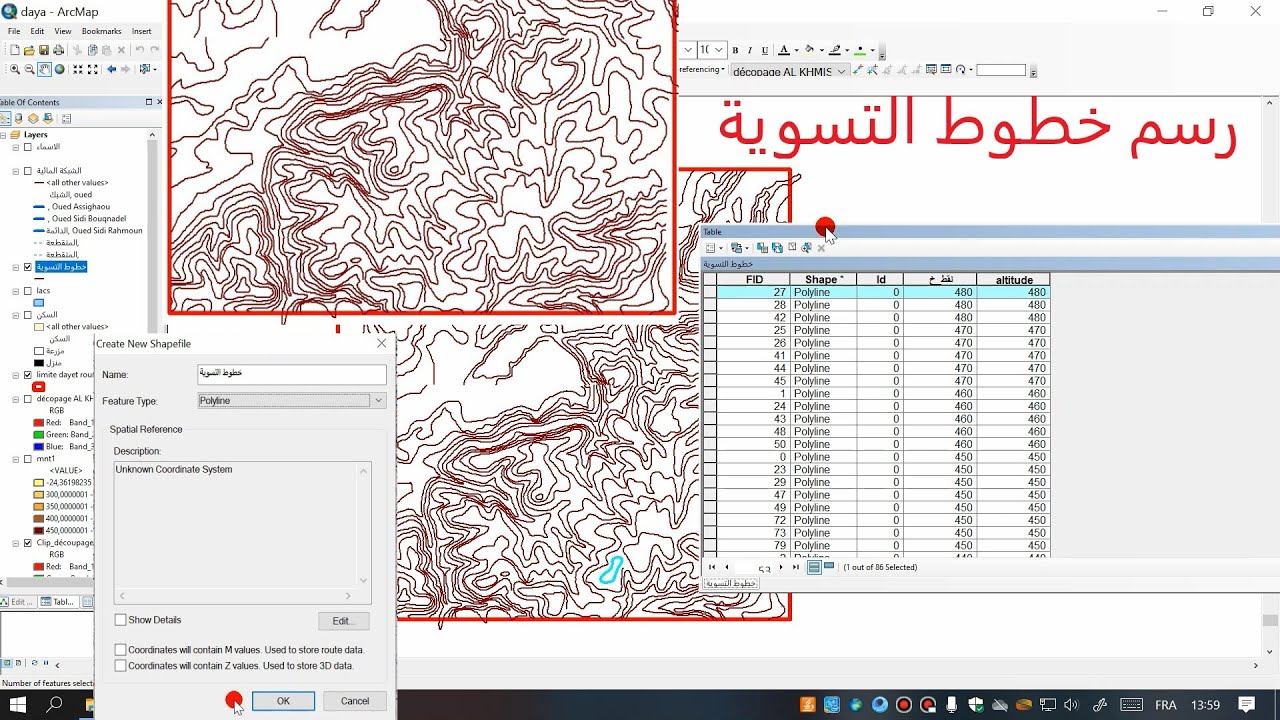Open the font size dropdown

(719, 50)
